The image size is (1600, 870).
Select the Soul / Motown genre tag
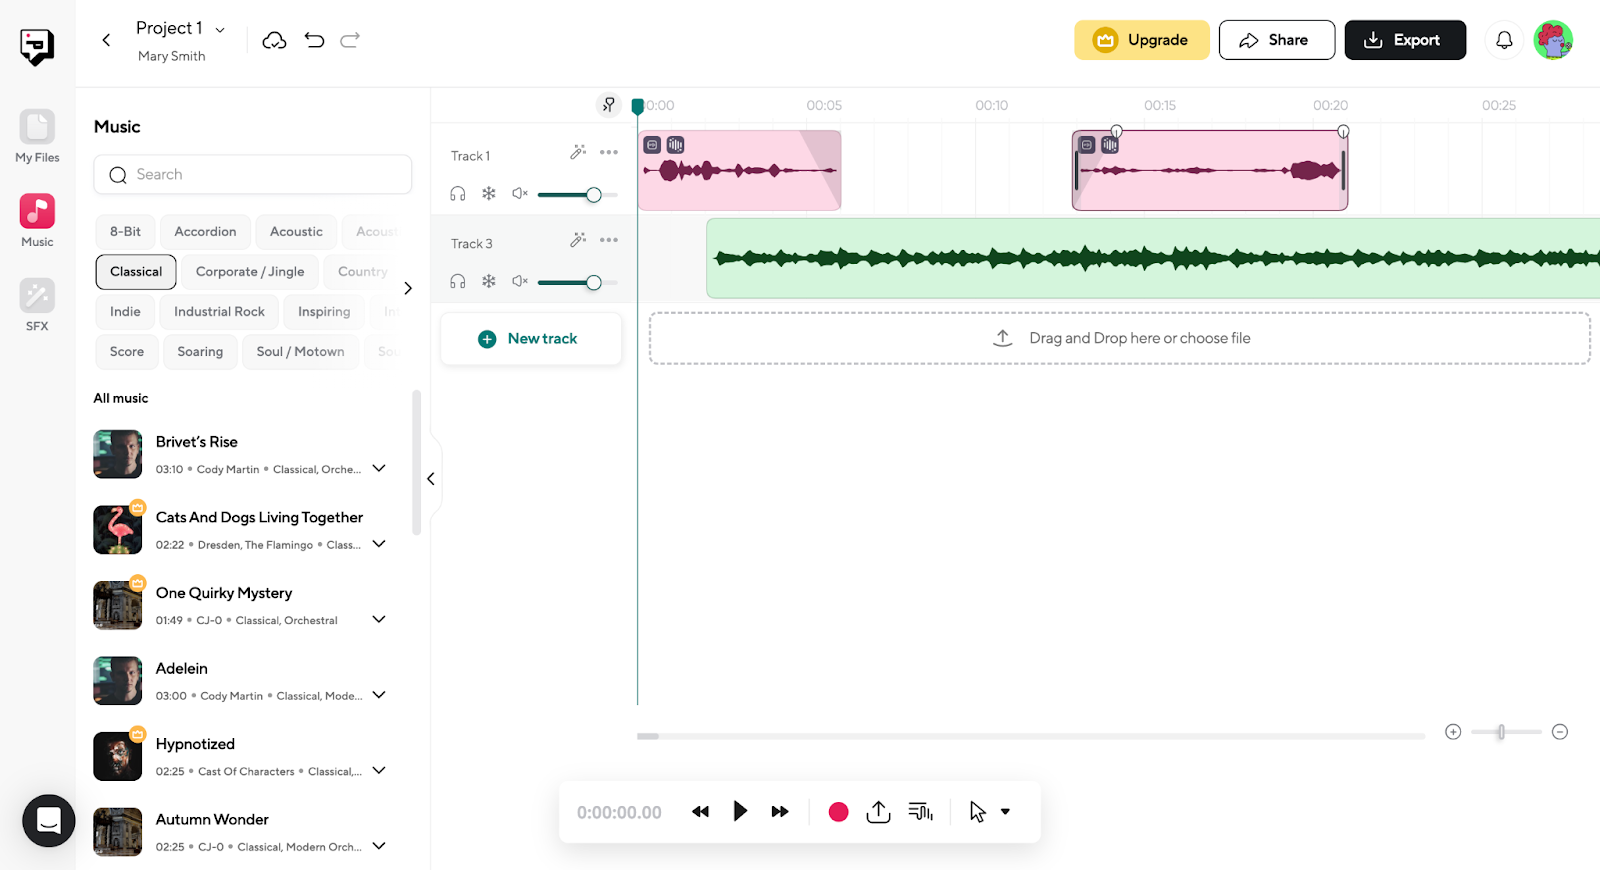300,352
